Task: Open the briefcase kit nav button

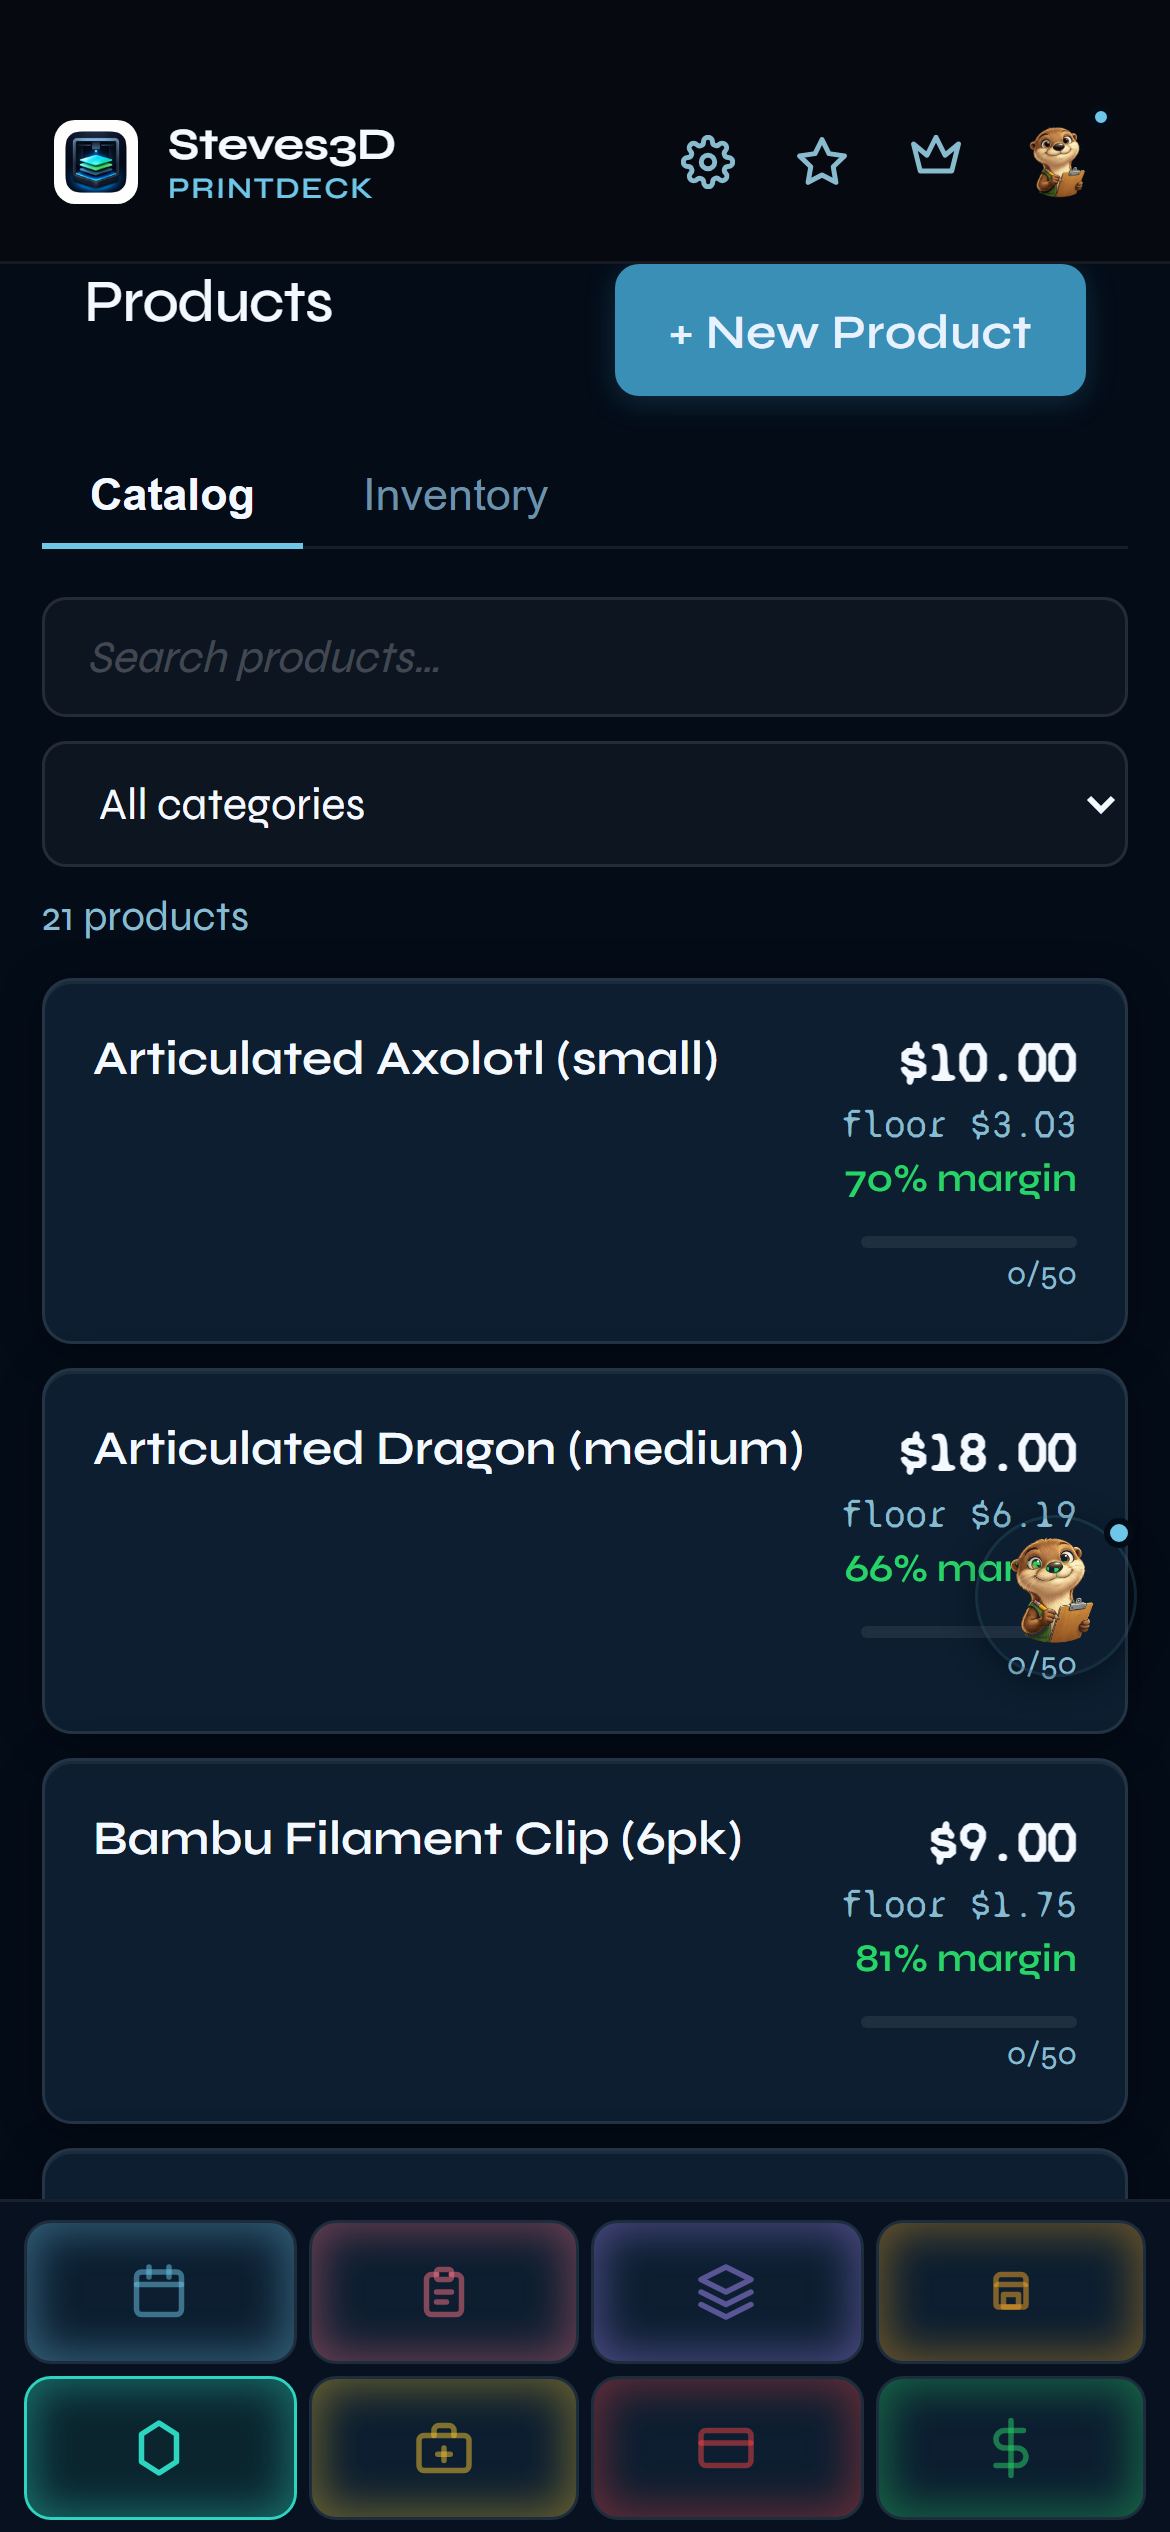Action: click(x=444, y=2448)
